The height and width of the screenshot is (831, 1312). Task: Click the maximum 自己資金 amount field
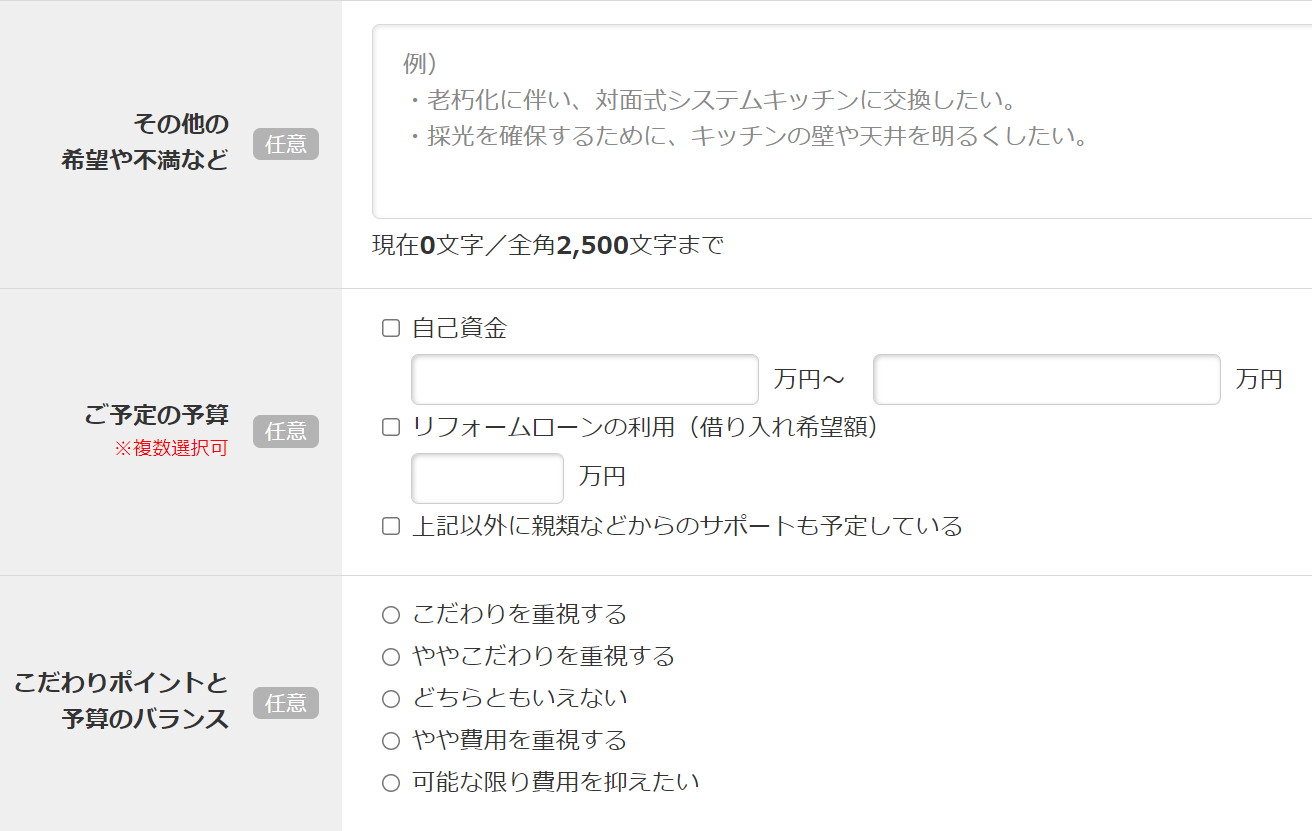point(1047,379)
